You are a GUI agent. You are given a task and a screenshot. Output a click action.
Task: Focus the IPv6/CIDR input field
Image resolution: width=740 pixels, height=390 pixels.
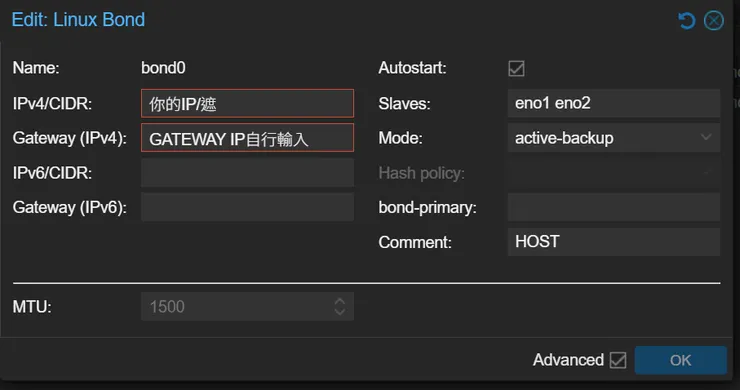point(247,173)
